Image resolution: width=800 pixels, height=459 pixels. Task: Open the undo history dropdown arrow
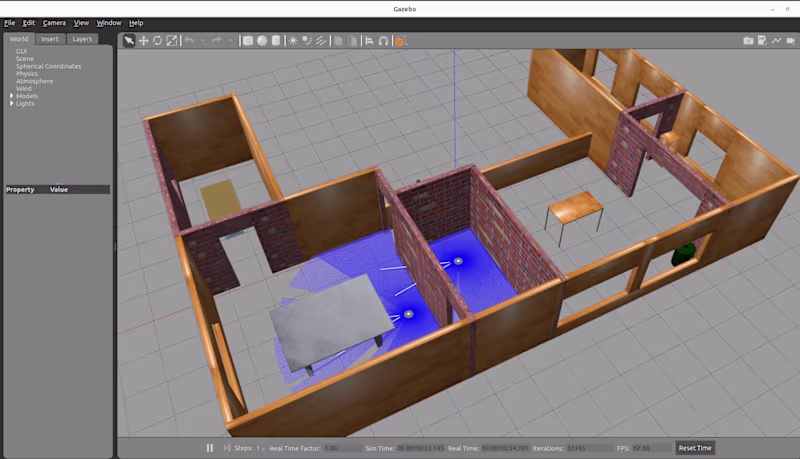tap(203, 41)
